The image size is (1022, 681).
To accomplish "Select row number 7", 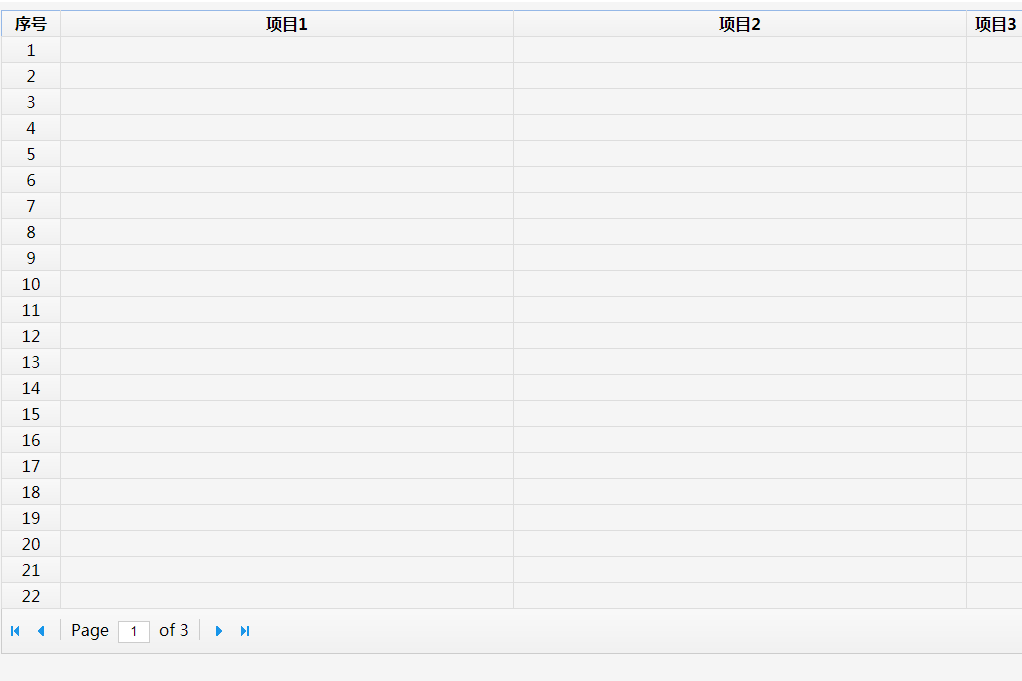I will [x=31, y=206].
